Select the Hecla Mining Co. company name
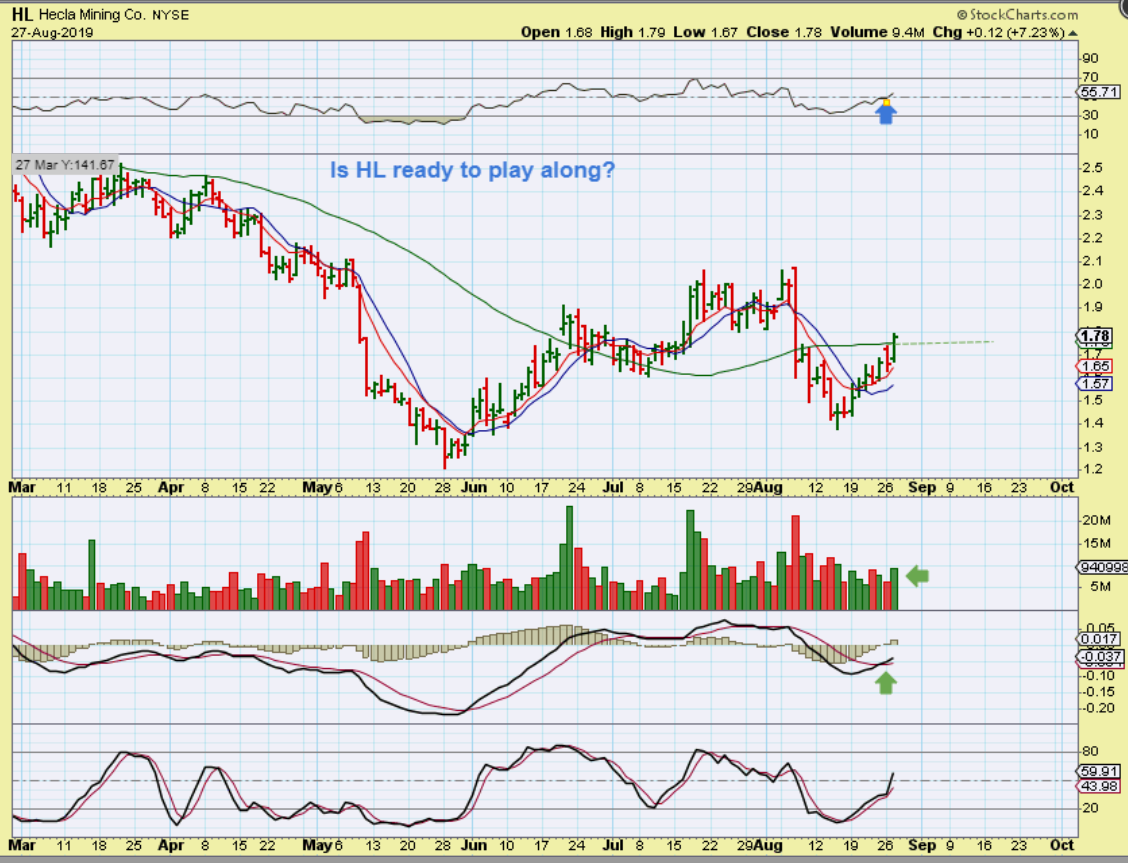The width and height of the screenshot is (1128, 863). [x=92, y=14]
